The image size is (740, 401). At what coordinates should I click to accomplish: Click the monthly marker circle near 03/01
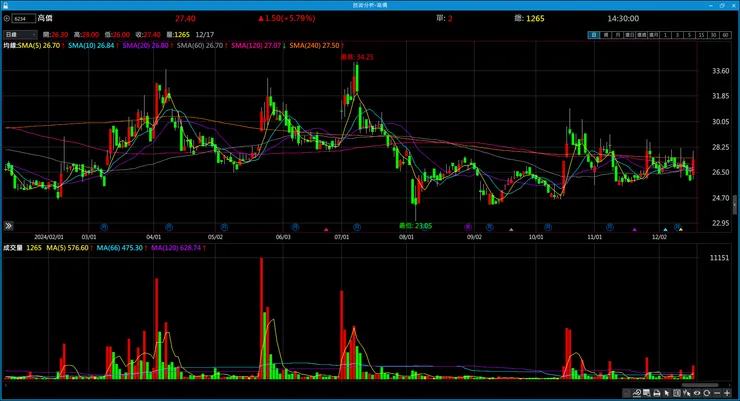(104, 227)
